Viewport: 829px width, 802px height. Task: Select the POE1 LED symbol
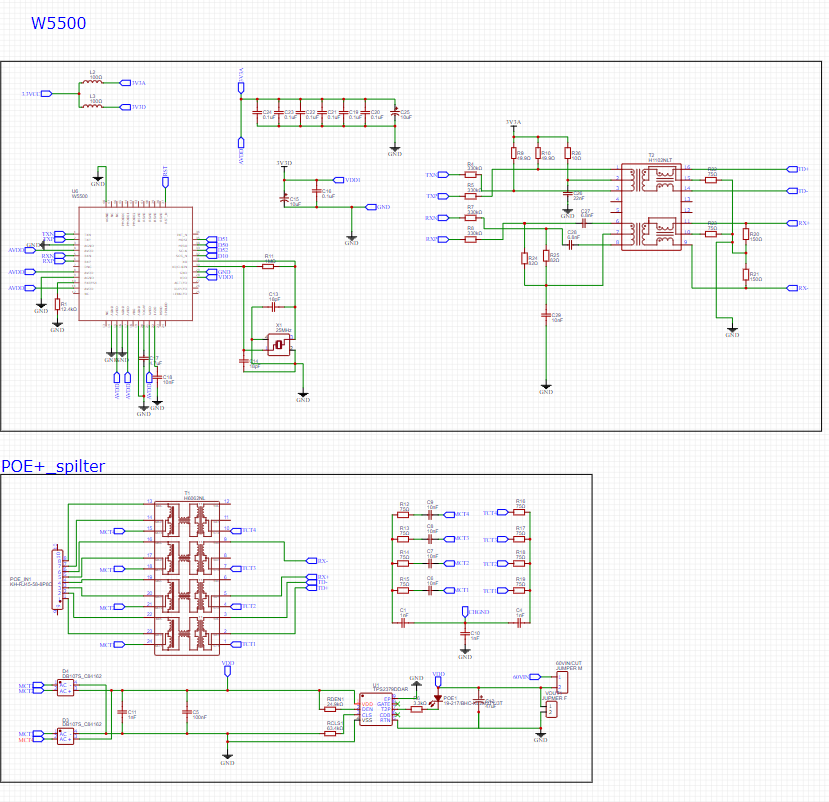pos(437,700)
